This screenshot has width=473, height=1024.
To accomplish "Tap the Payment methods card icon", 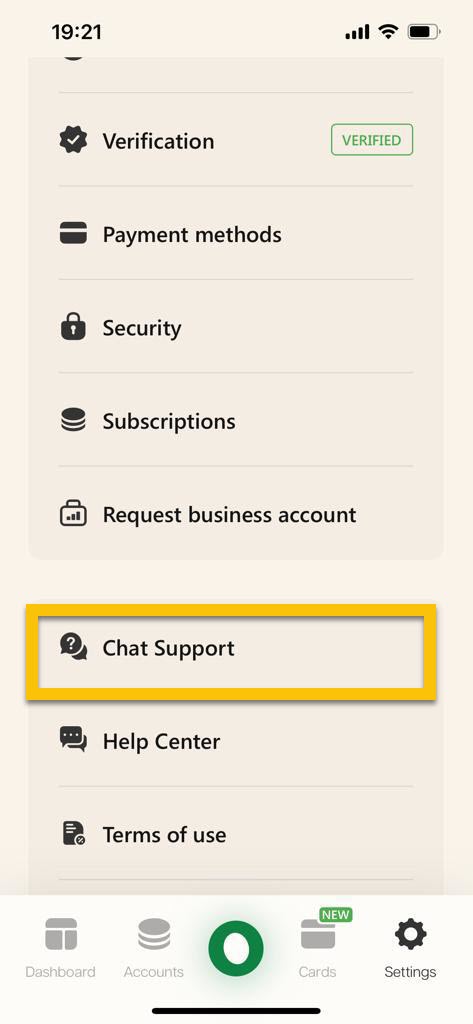I will click(x=73, y=233).
